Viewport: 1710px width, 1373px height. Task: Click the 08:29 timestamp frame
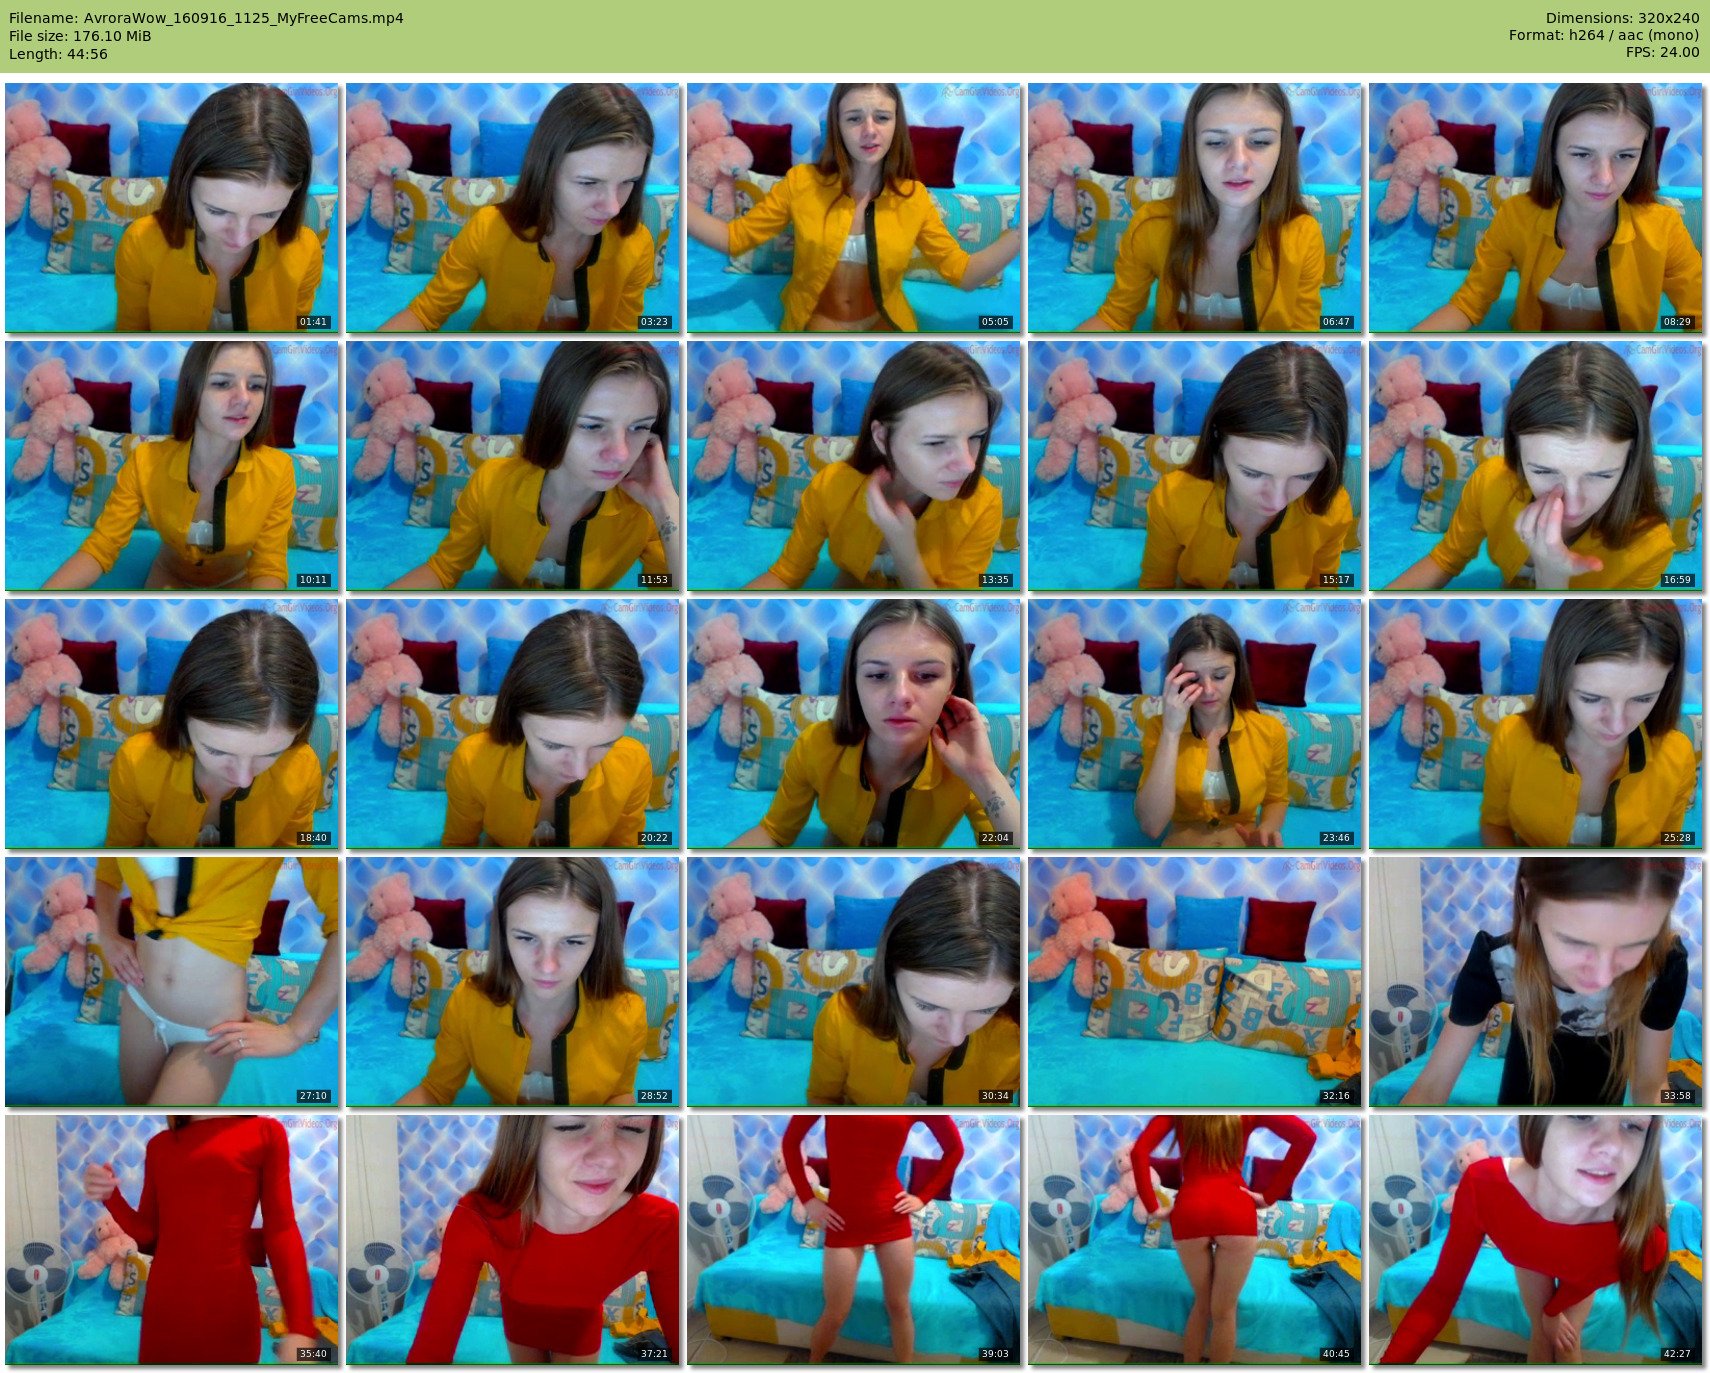(1536, 207)
